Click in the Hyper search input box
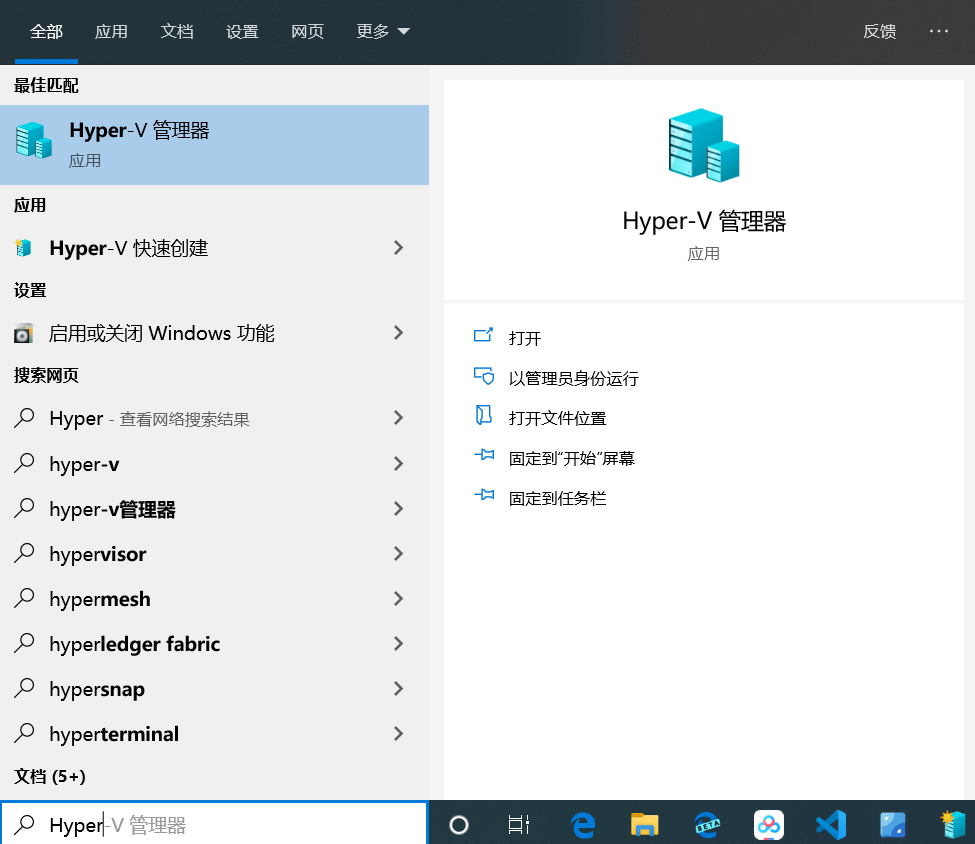 [214, 823]
